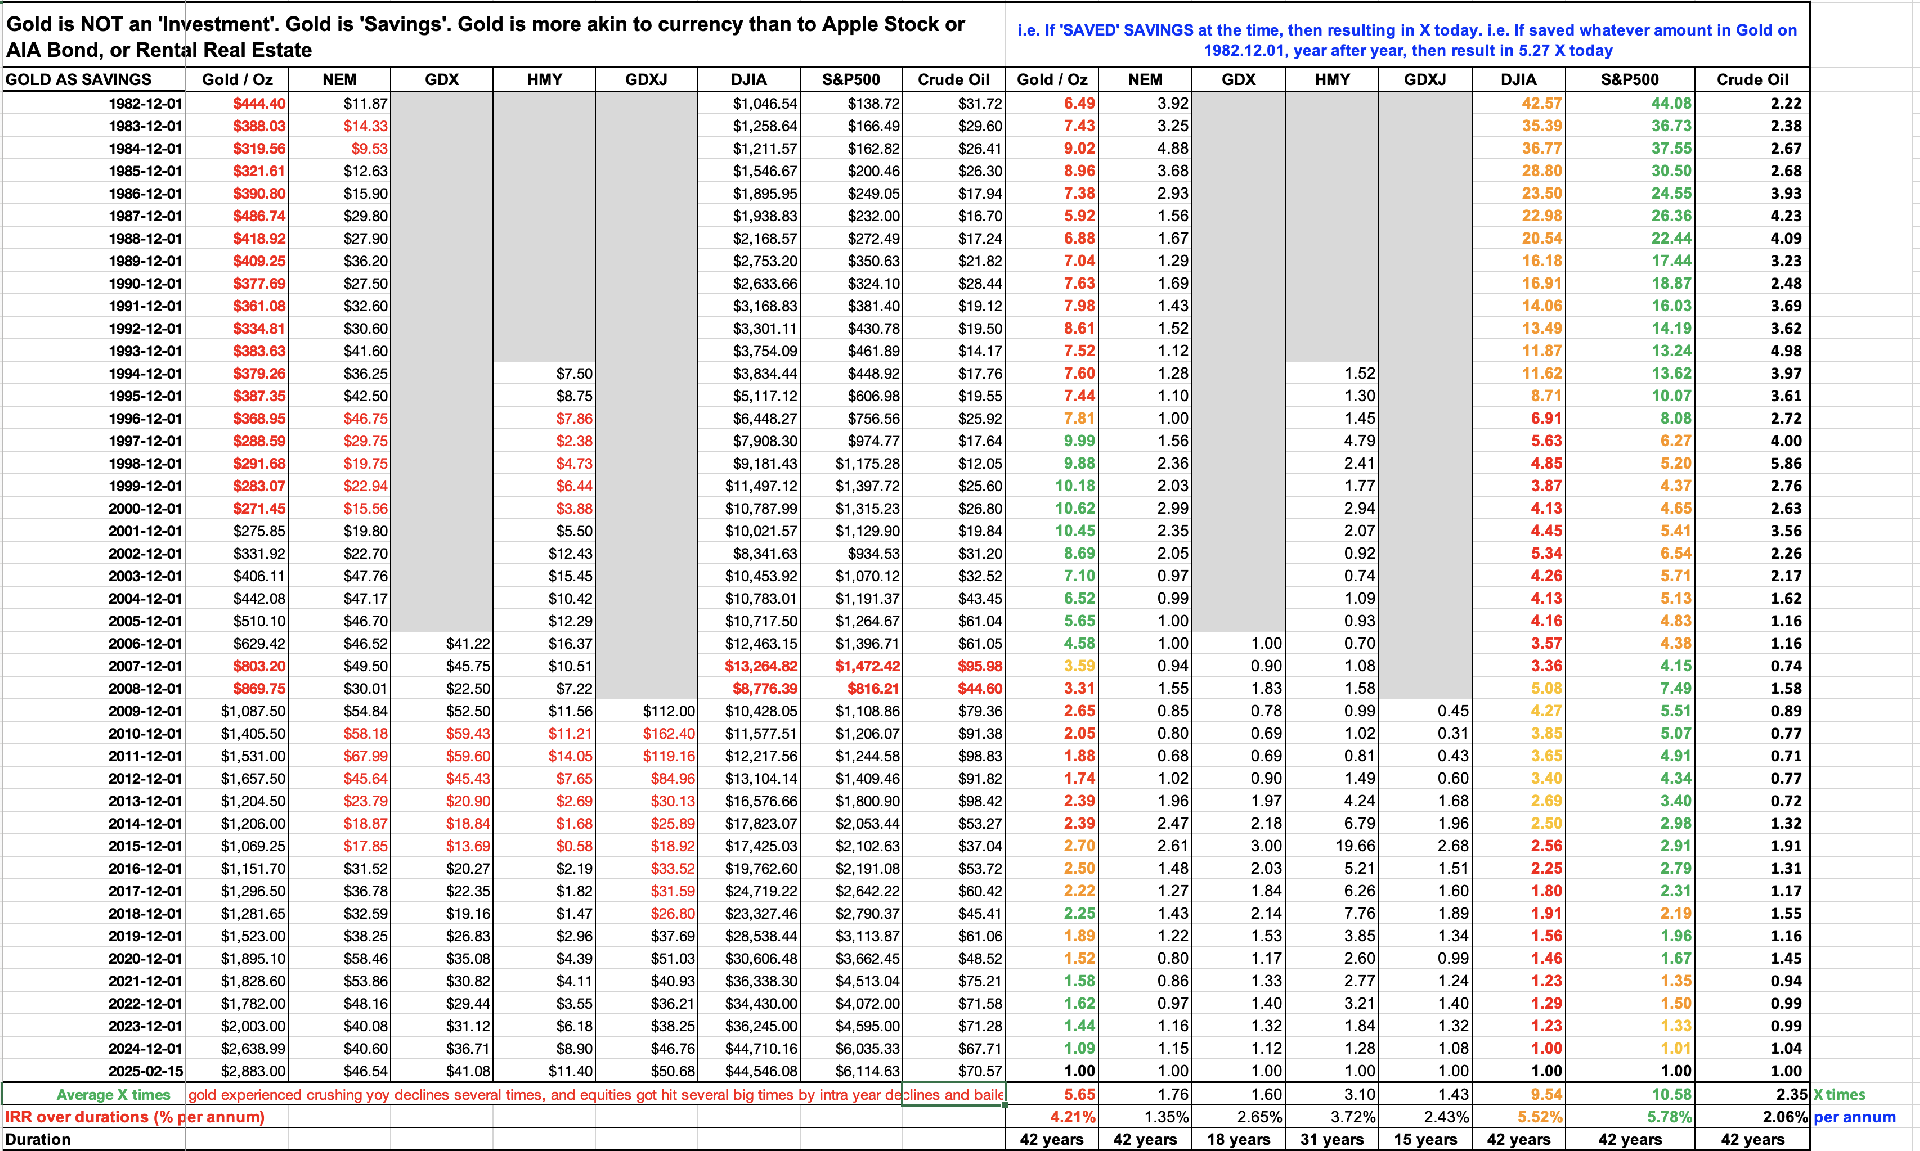Click the 31 years duration cell

1331,1140
